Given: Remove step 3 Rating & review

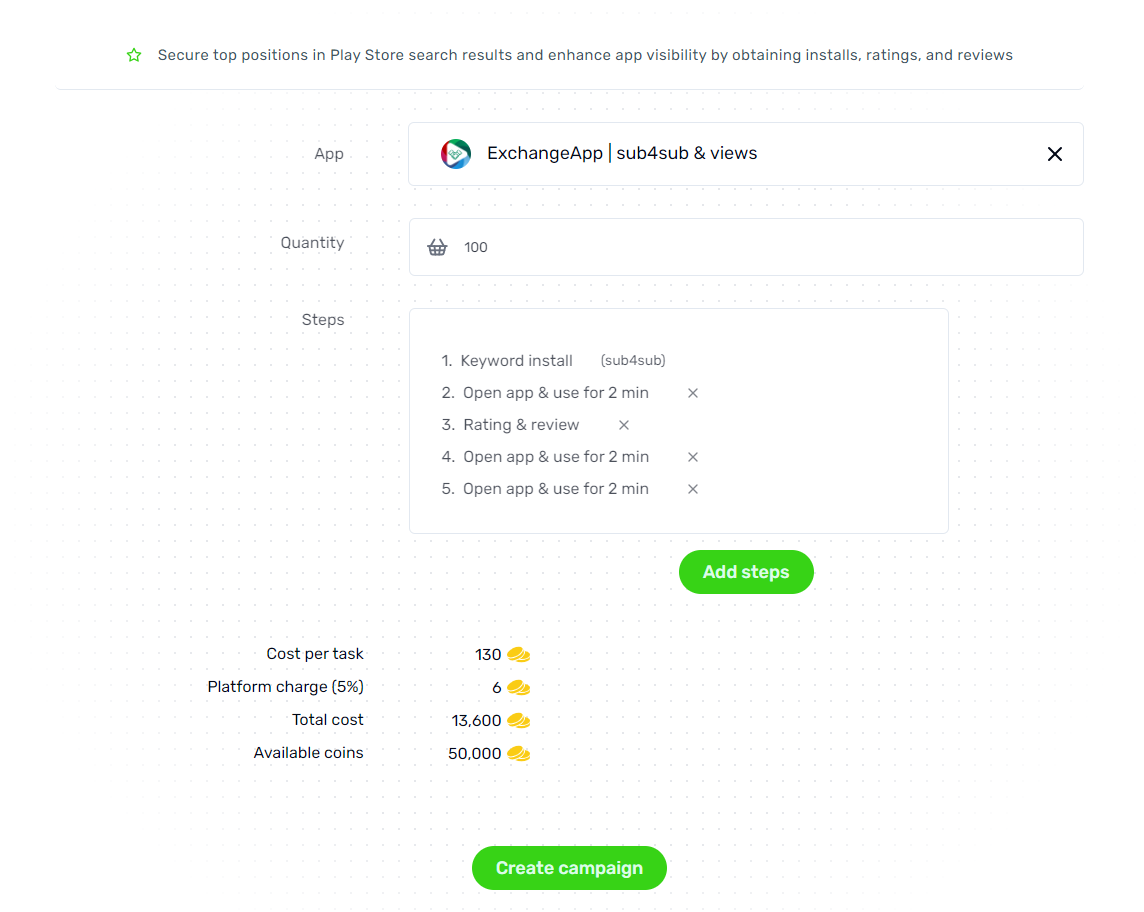Looking at the screenshot, I should pos(624,425).
